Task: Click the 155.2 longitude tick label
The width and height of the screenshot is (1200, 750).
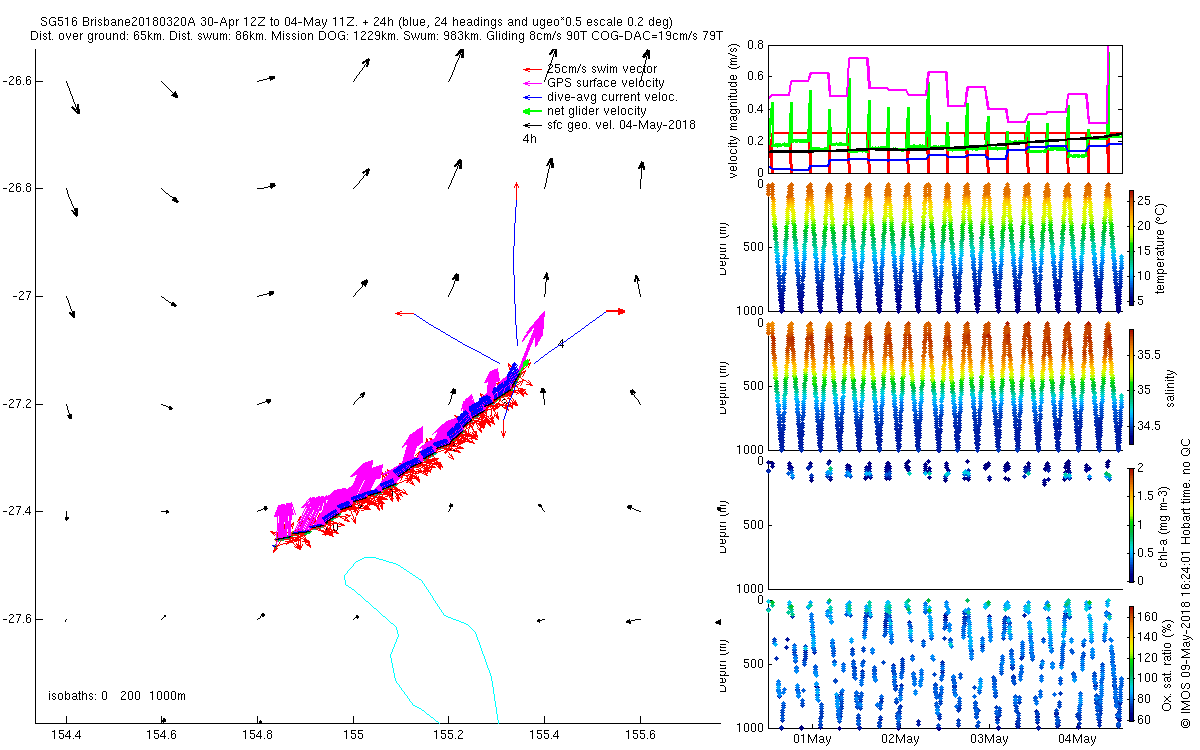Action: [x=448, y=735]
